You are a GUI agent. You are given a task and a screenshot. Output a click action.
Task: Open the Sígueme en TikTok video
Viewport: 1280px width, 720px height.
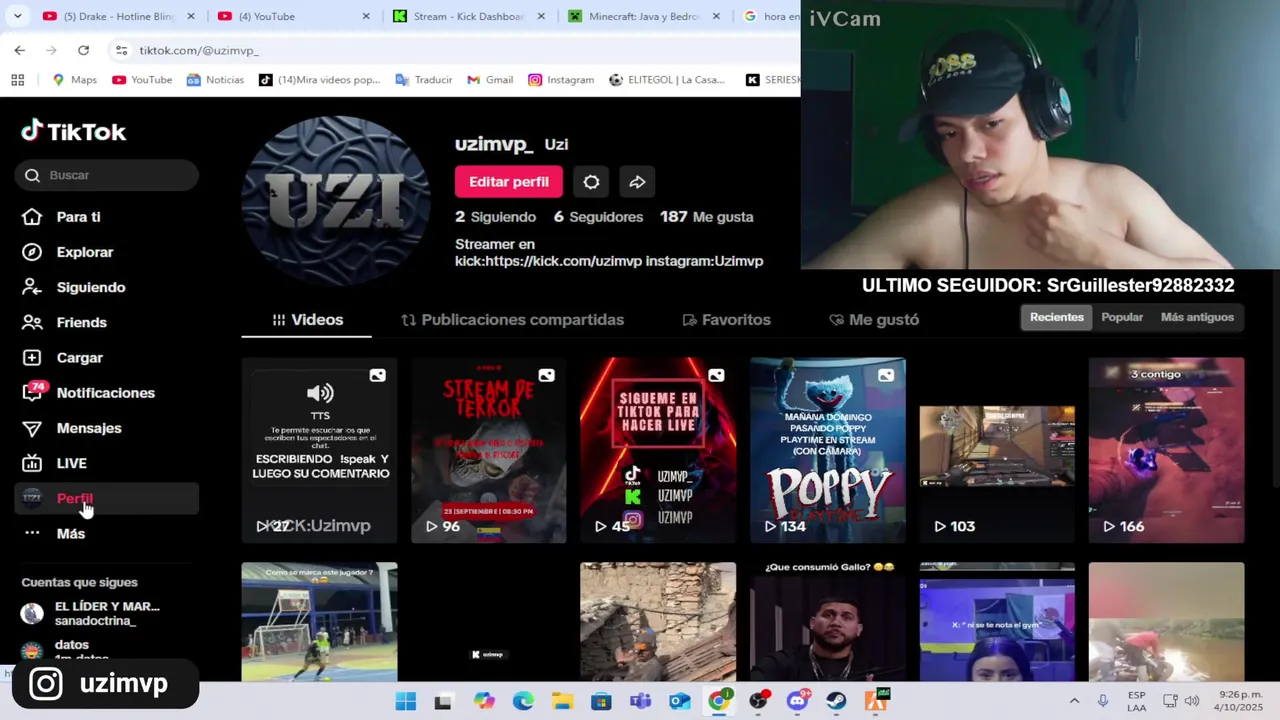[658, 450]
